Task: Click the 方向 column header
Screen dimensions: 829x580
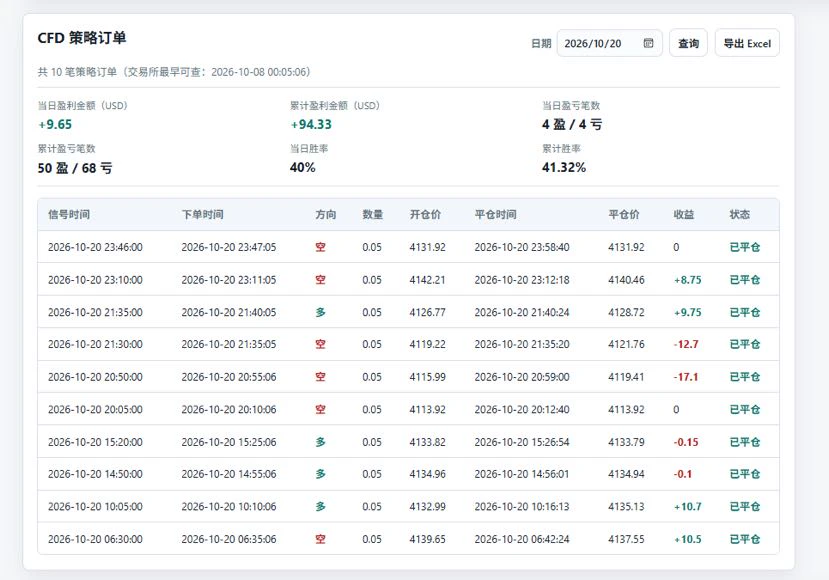Action: (x=326, y=215)
